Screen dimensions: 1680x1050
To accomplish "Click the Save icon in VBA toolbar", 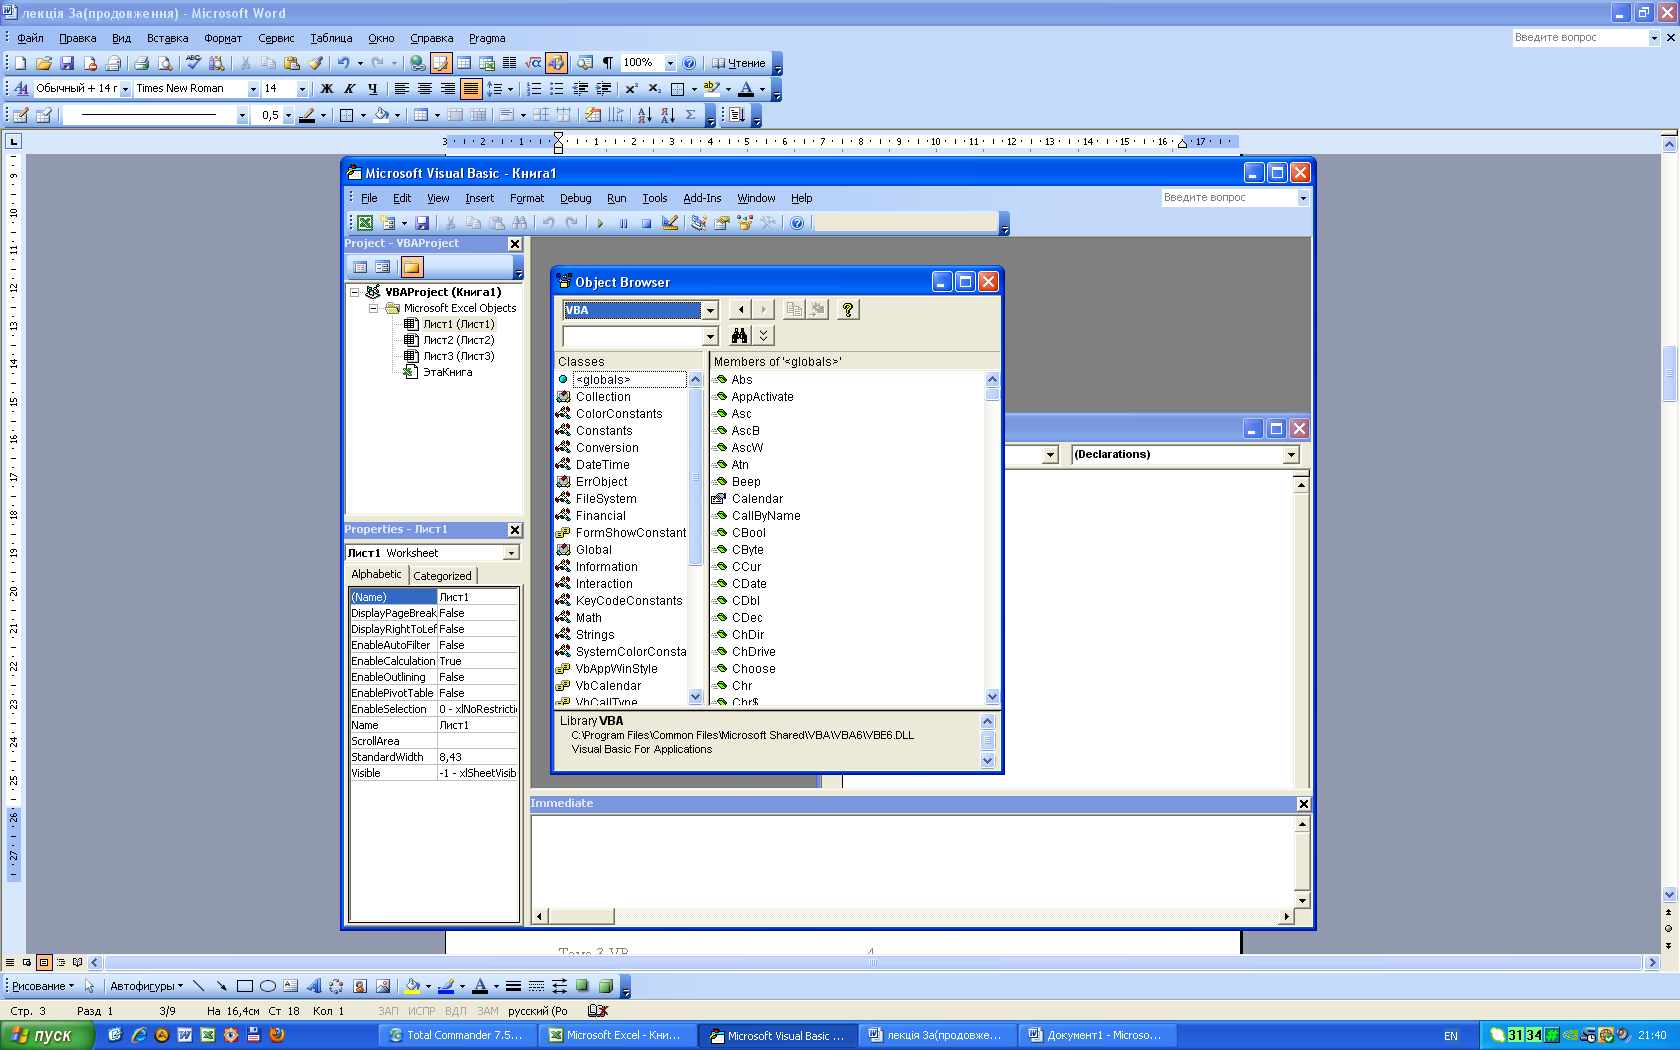I will 422,223.
